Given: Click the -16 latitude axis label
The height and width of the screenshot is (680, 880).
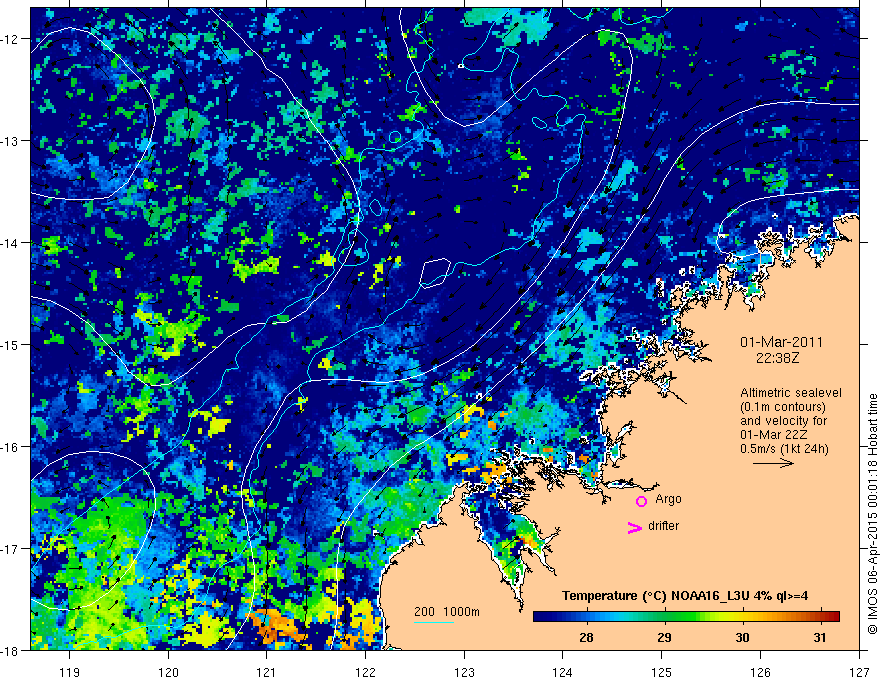Looking at the screenshot, I should point(10,447).
